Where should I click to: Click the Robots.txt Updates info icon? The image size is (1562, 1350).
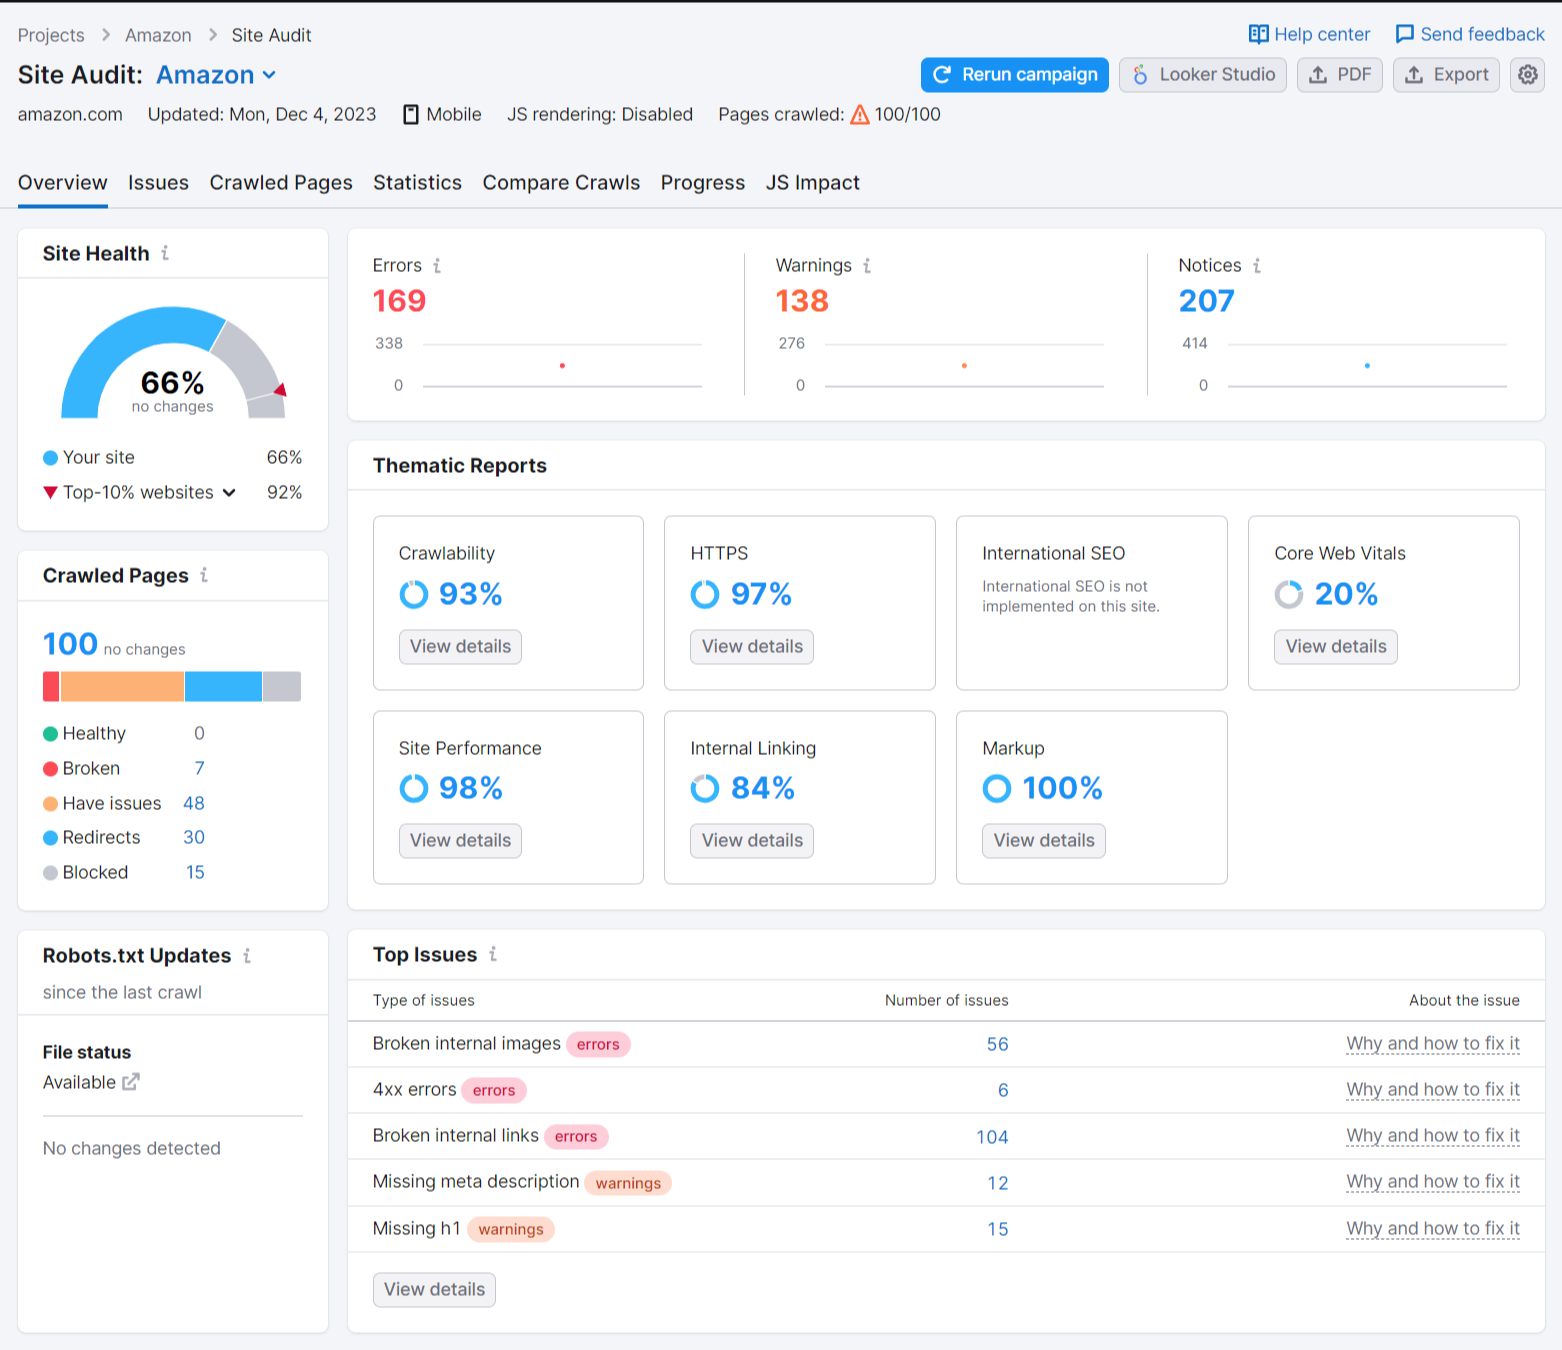coord(247,956)
